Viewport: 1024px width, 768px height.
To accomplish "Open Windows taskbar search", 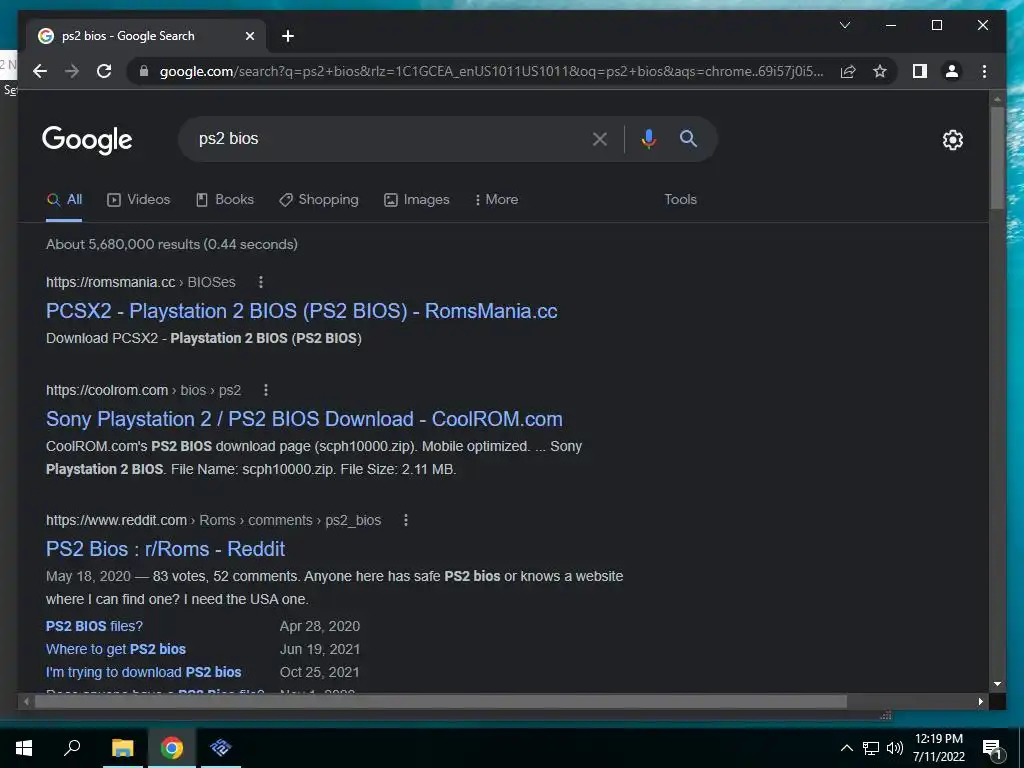I will click(72, 748).
